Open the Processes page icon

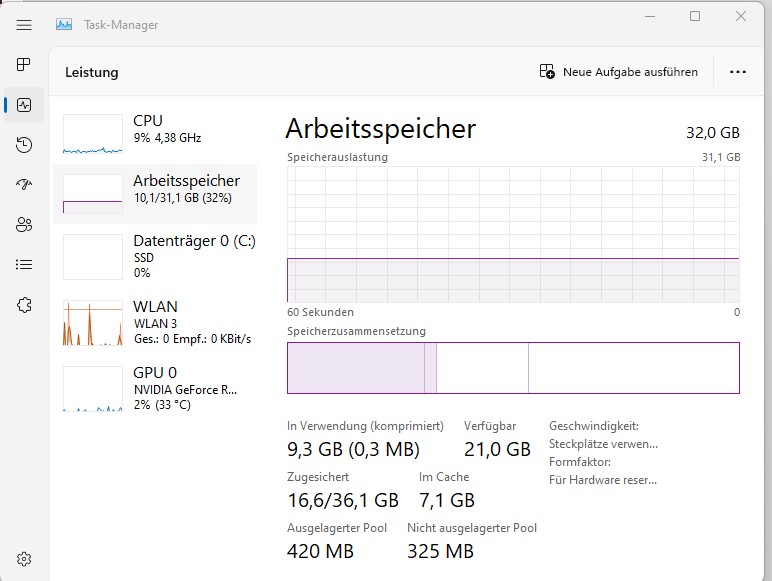pos(24,65)
